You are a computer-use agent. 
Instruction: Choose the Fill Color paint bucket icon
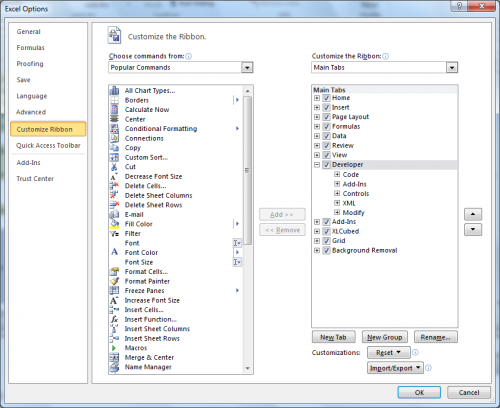(x=114, y=224)
